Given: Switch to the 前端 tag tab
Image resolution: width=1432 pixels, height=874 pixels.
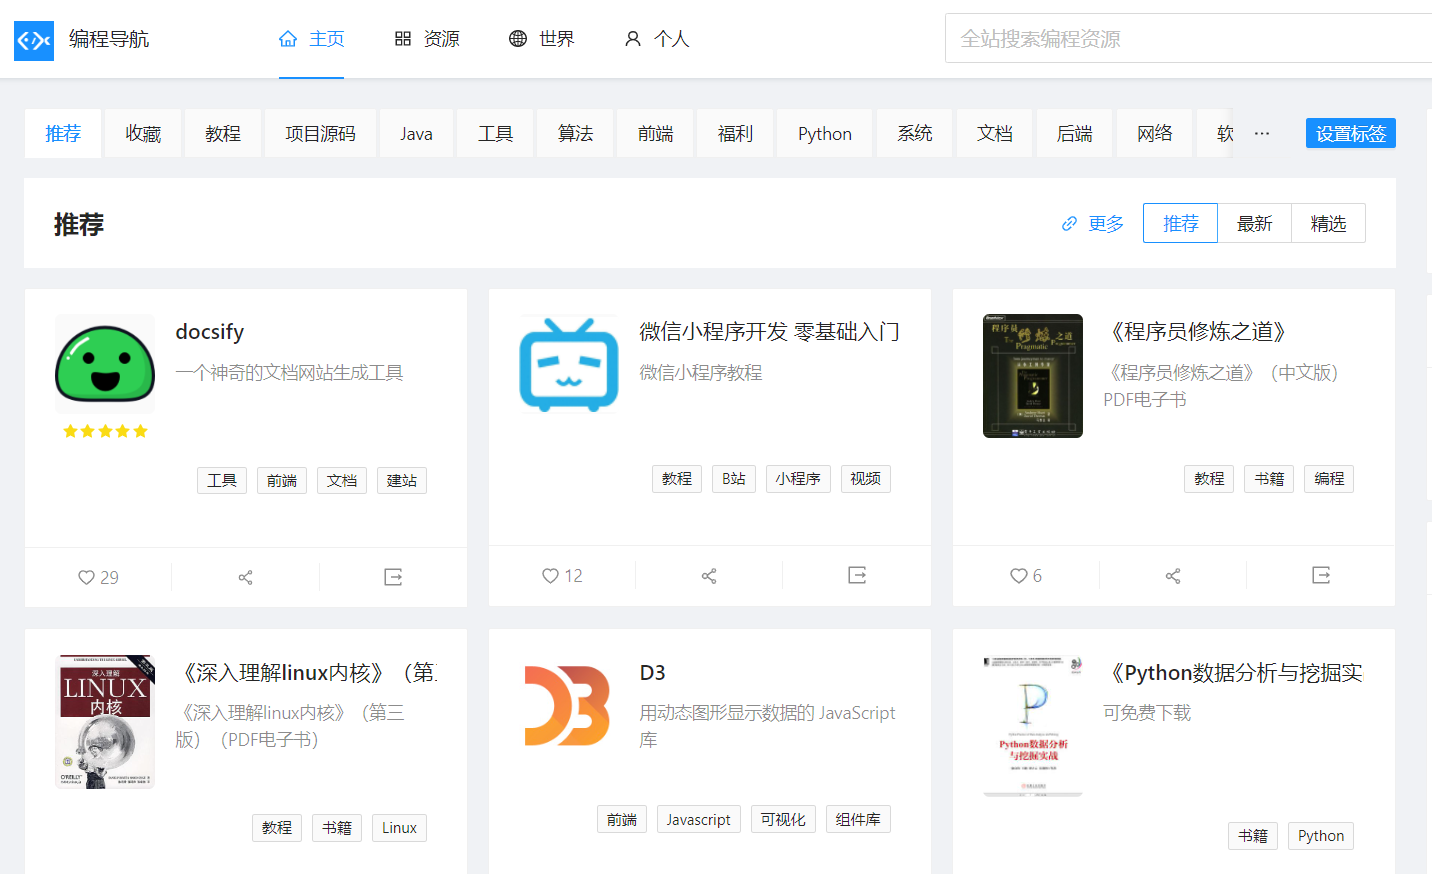Looking at the screenshot, I should coord(655,133).
